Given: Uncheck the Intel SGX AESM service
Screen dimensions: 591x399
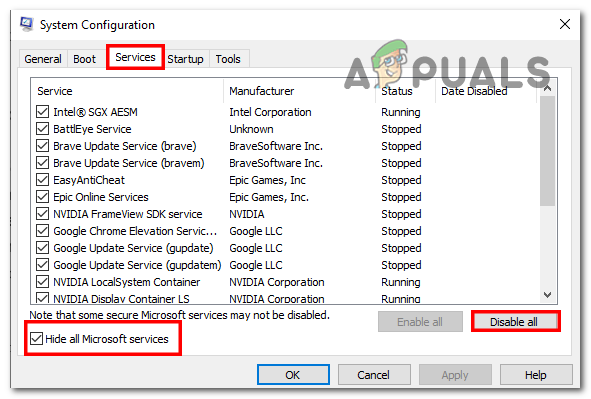Looking at the screenshot, I should [x=43, y=112].
